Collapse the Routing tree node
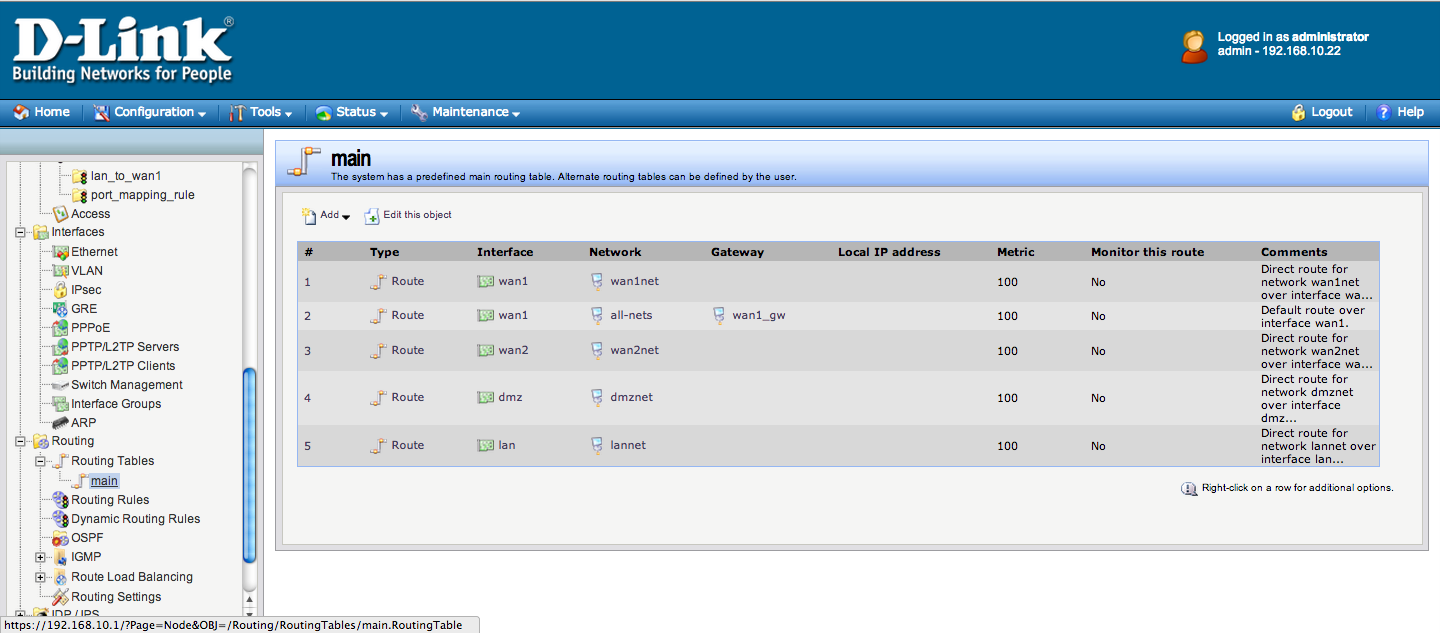The height and width of the screenshot is (633, 1440). tap(20, 441)
